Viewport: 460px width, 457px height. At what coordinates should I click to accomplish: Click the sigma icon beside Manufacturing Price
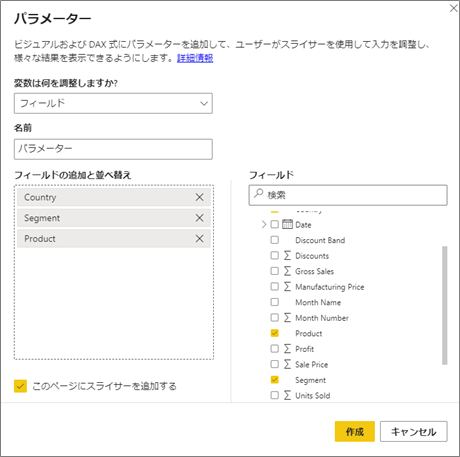[287, 287]
